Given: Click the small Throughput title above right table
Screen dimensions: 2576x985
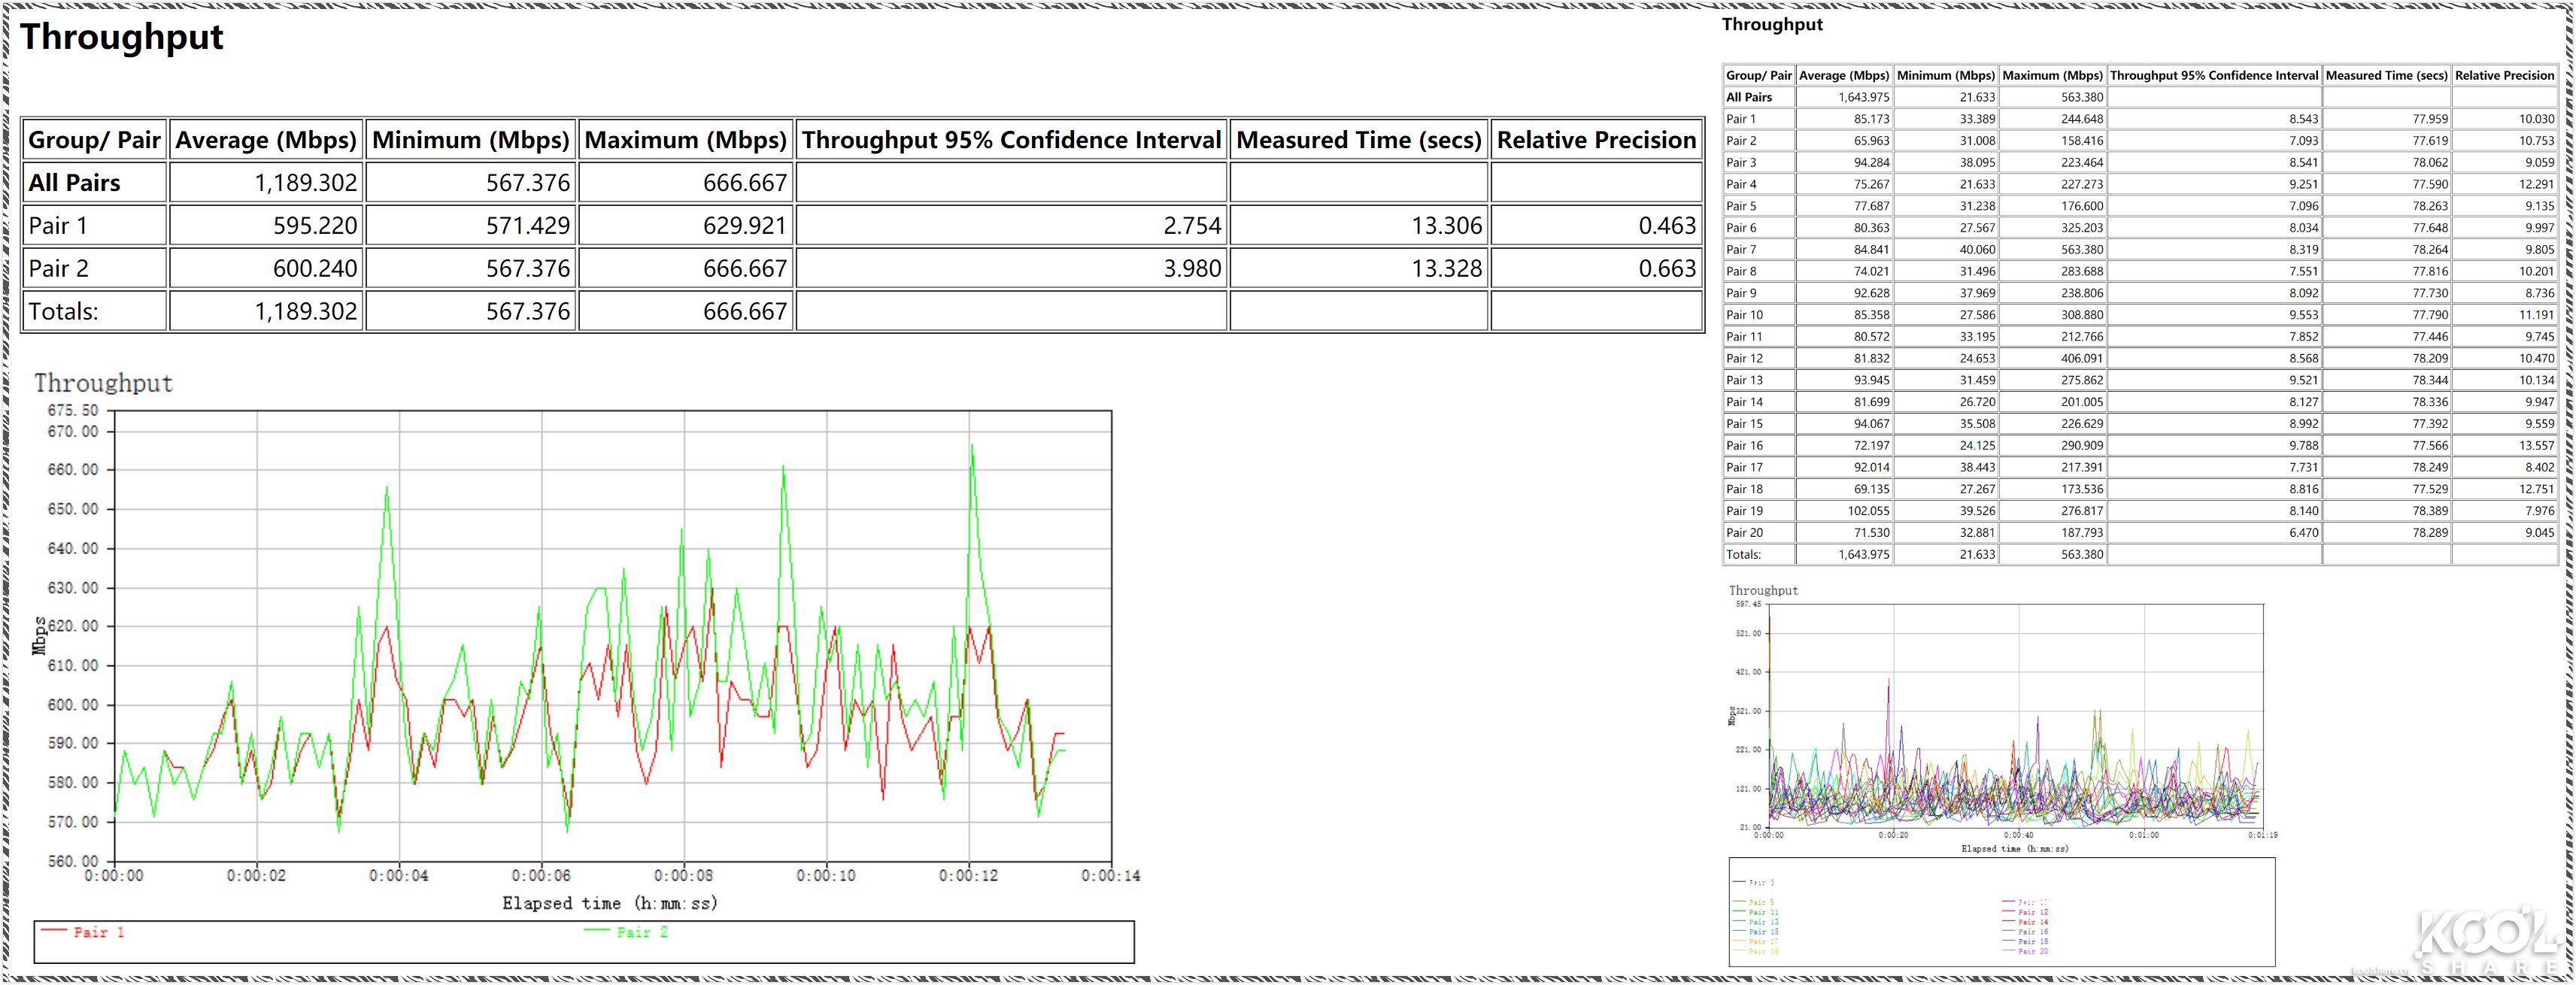Looking at the screenshot, I should (x=1771, y=25).
